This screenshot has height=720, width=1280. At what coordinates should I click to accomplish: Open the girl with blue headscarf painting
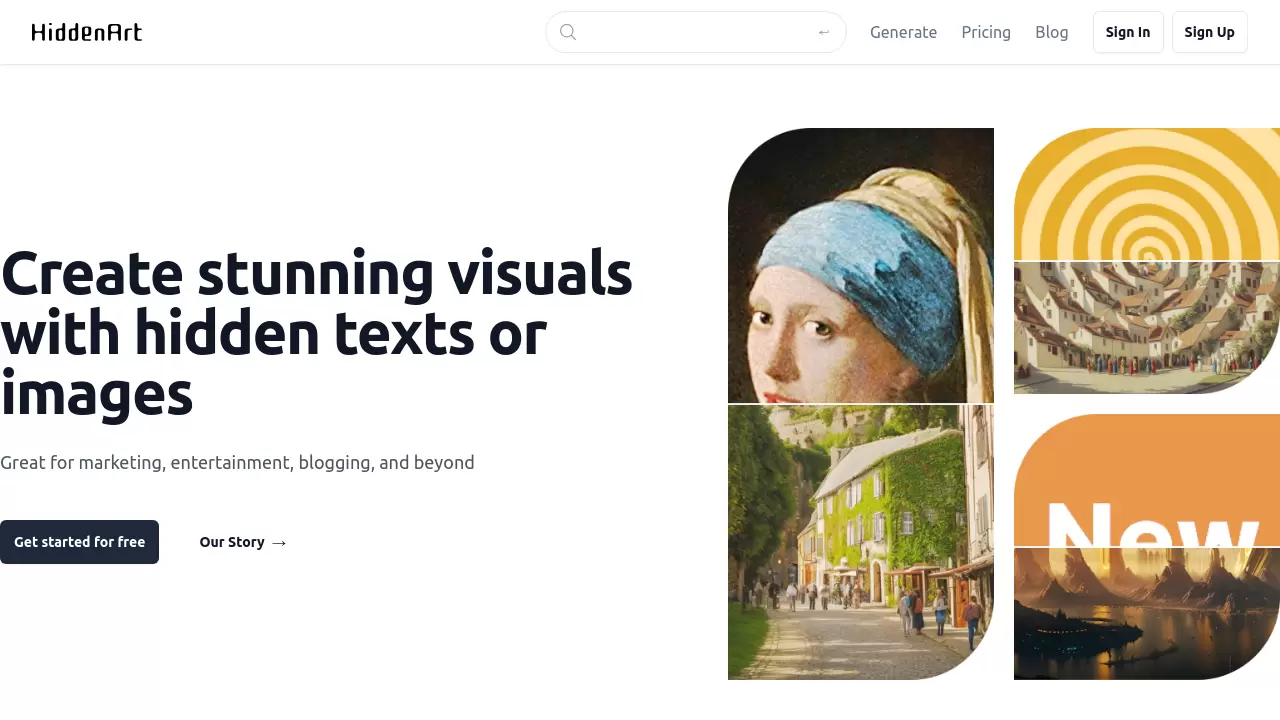pyautogui.click(x=861, y=265)
